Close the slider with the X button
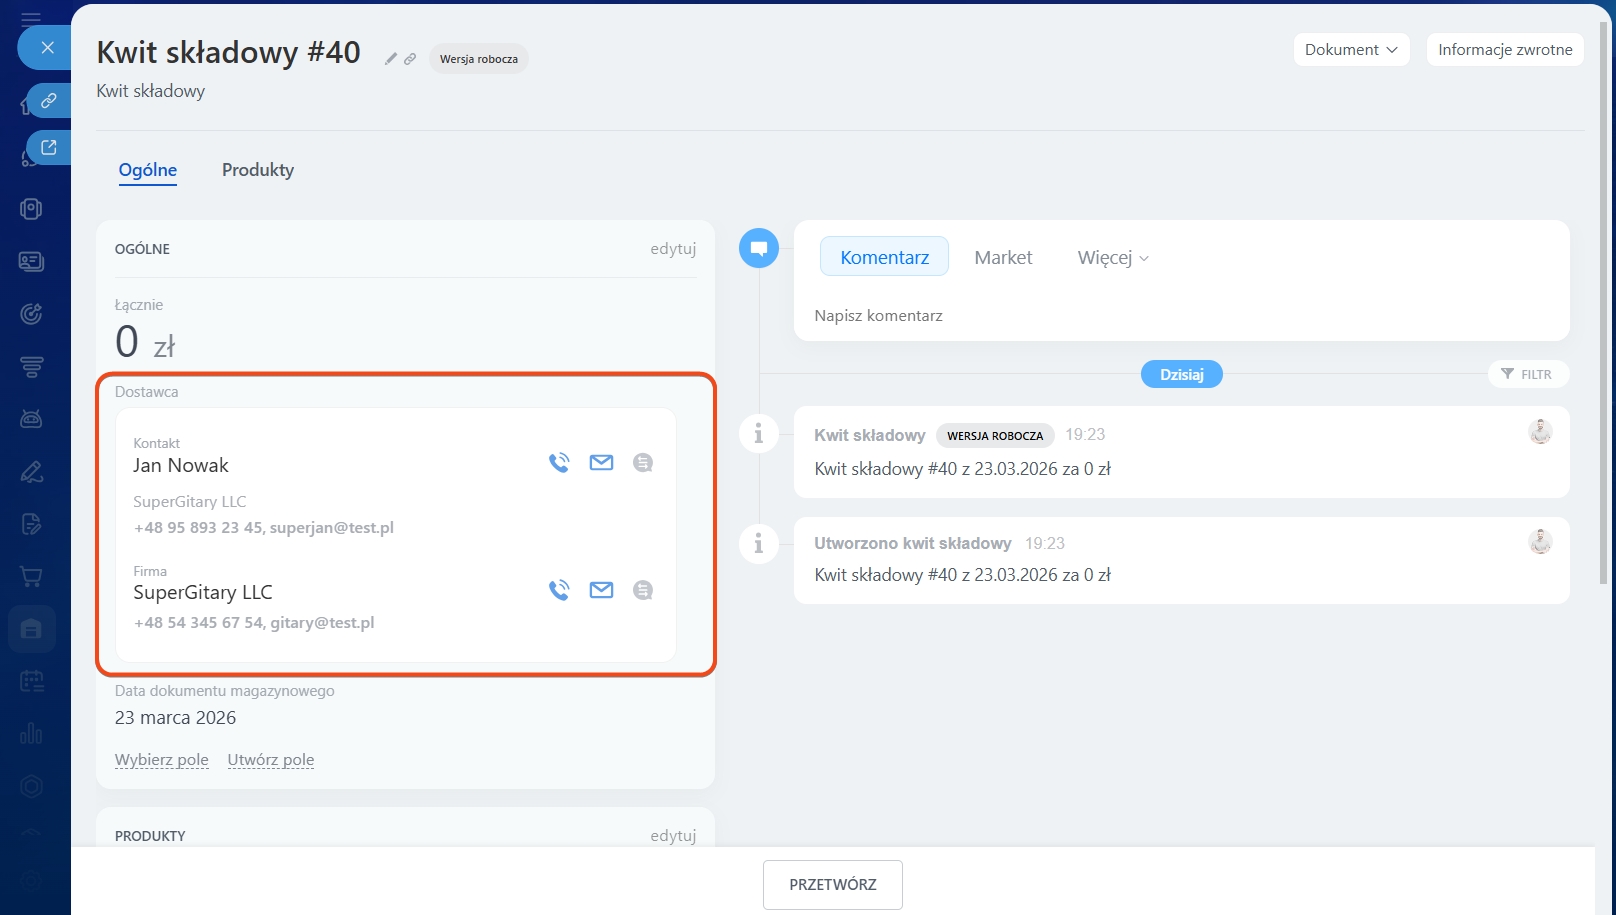The height and width of the screenshot is (915, 1616). tap(47, 47)
